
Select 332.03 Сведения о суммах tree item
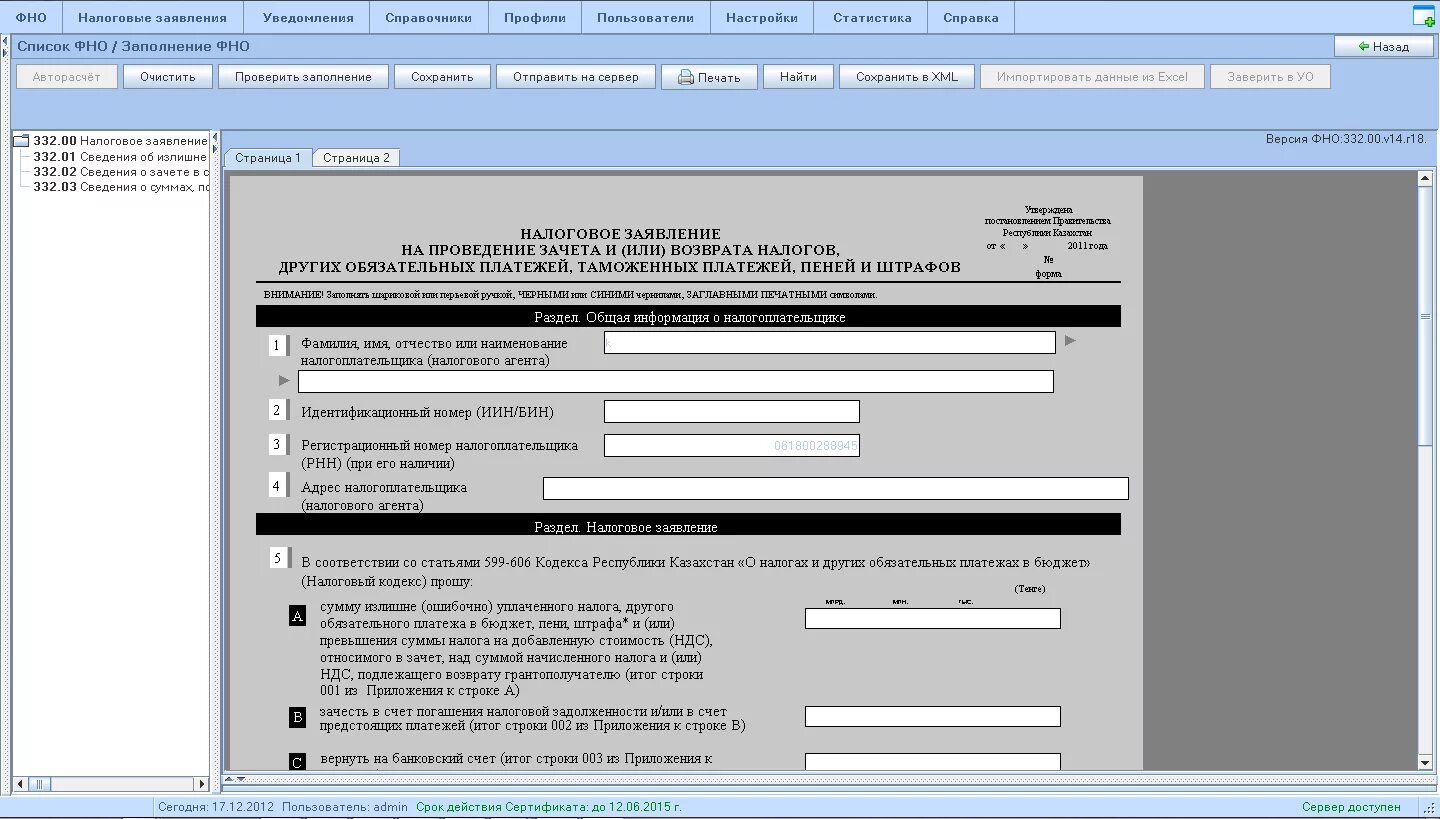click(x=120, y=186)
